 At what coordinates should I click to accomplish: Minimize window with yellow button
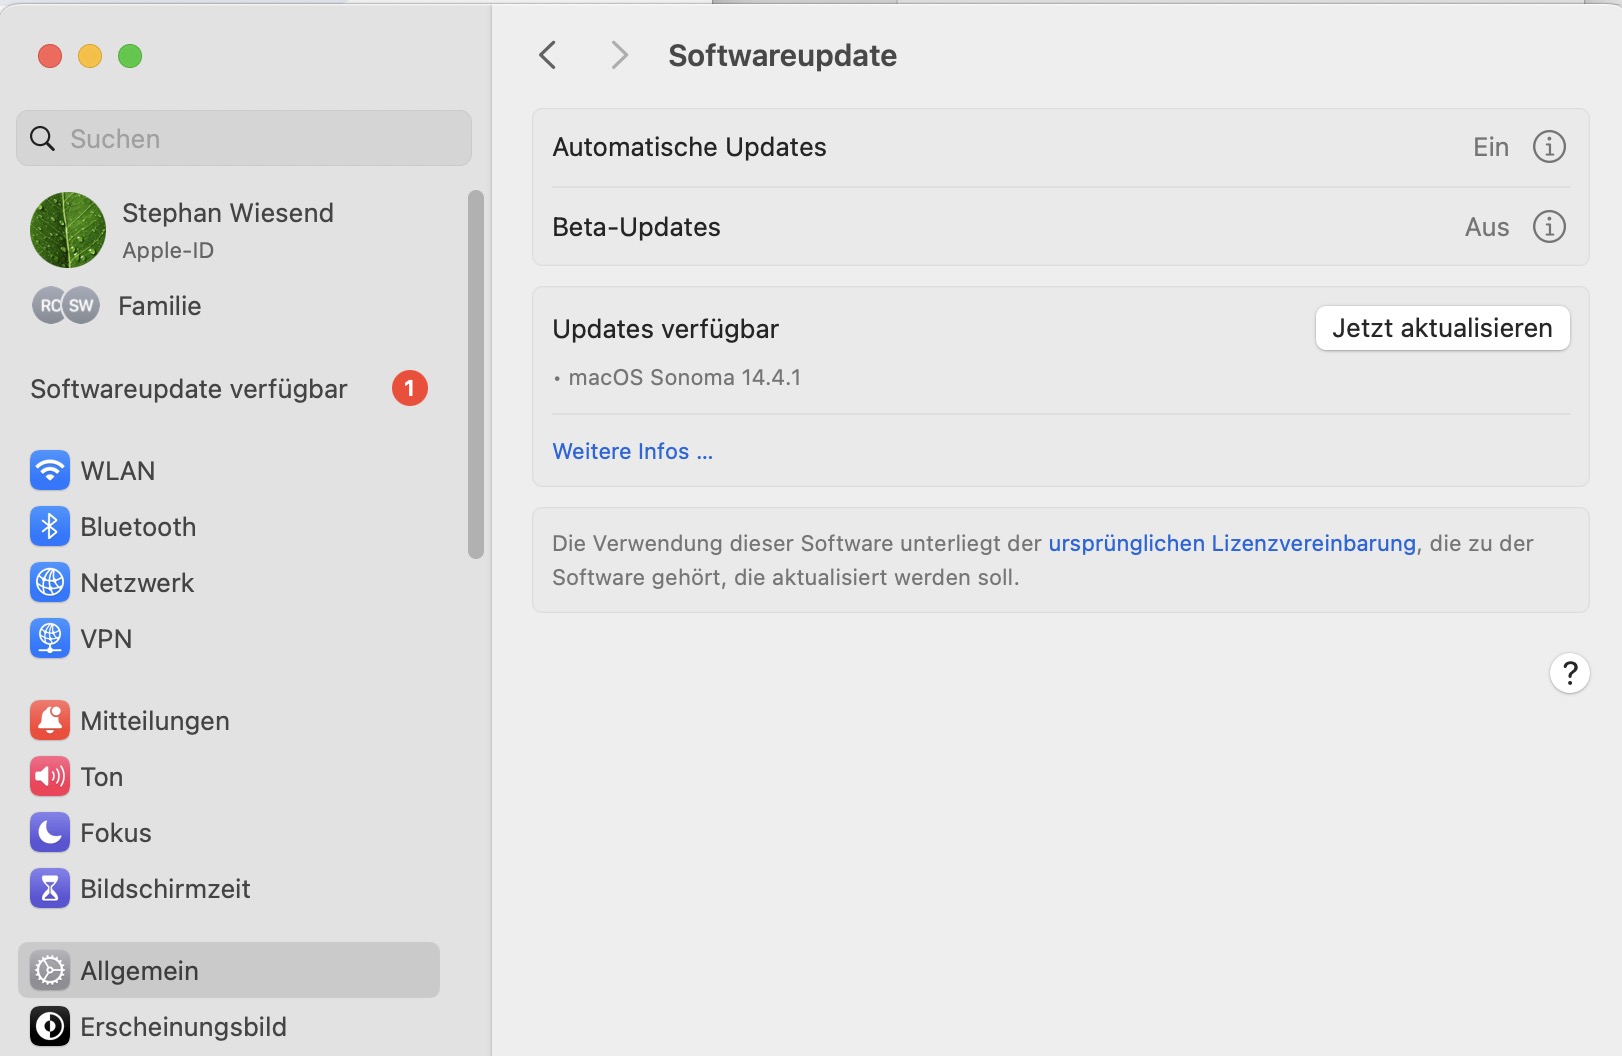coord(90,56)
